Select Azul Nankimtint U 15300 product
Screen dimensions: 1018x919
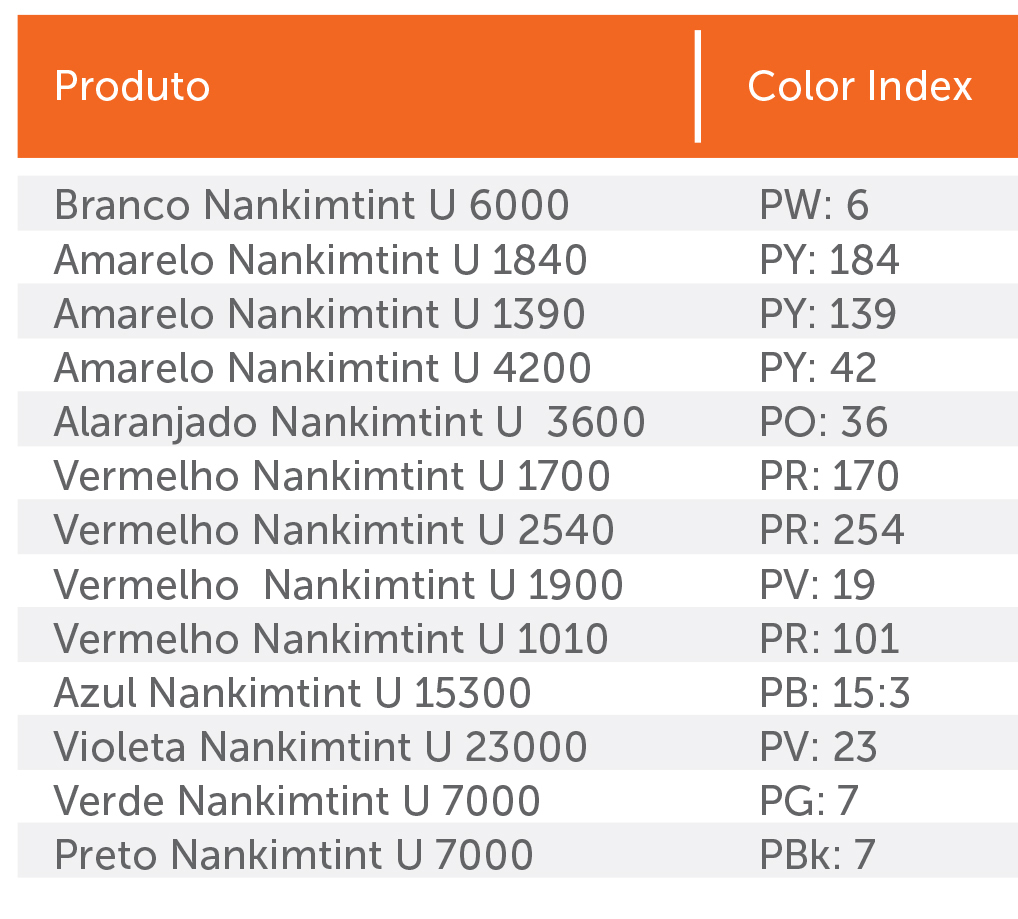click(x=292, y=692)
